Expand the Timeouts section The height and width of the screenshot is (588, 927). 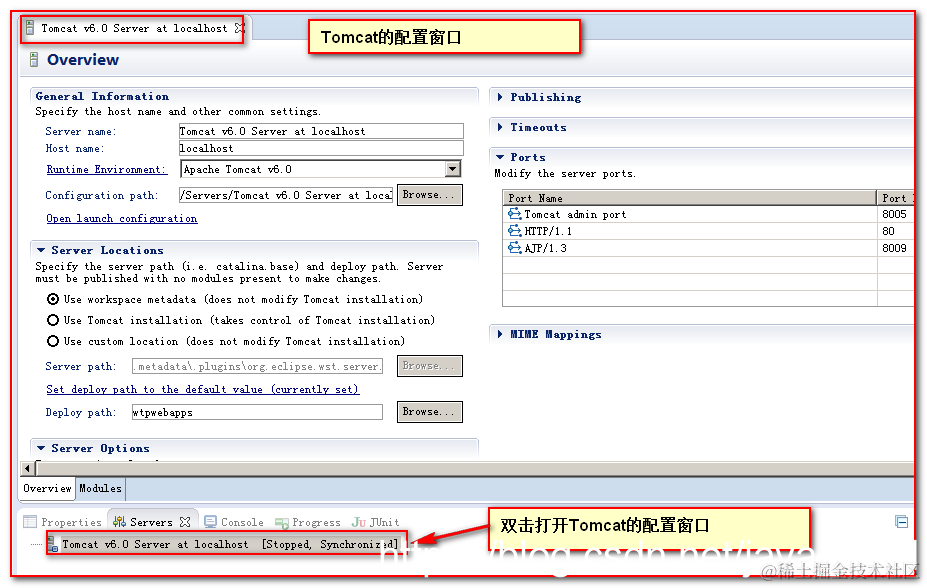coord(500,127)
